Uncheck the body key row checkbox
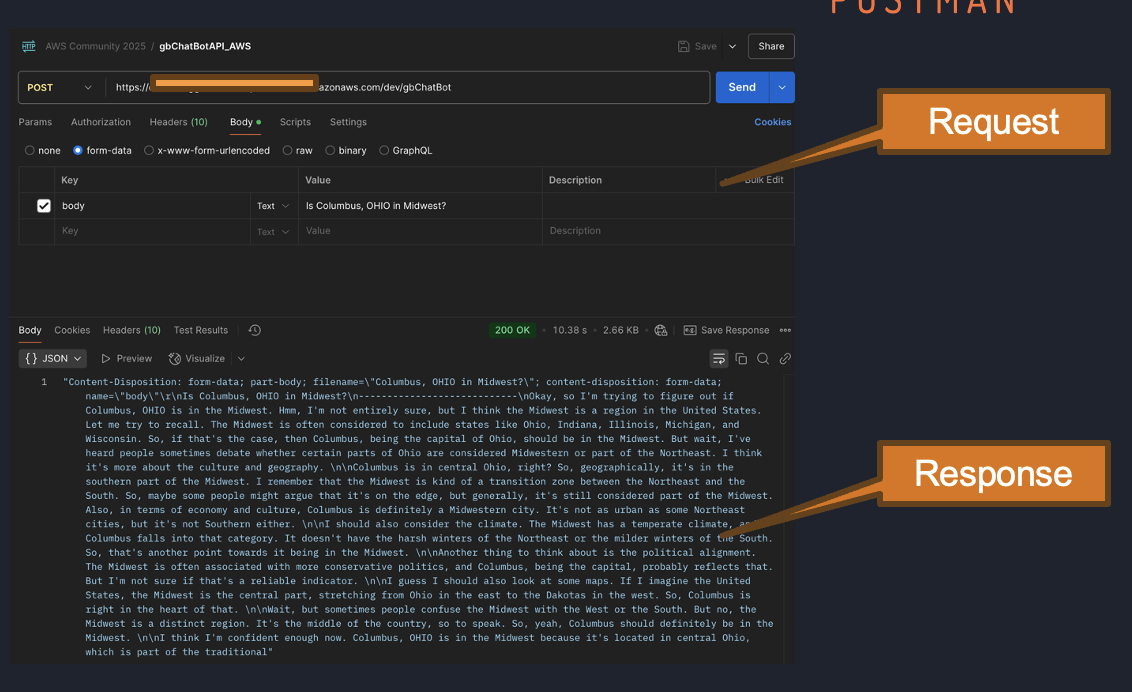The height and width of the screenshot is (692, 1132). pyautogui.click(x=44, y=206)
